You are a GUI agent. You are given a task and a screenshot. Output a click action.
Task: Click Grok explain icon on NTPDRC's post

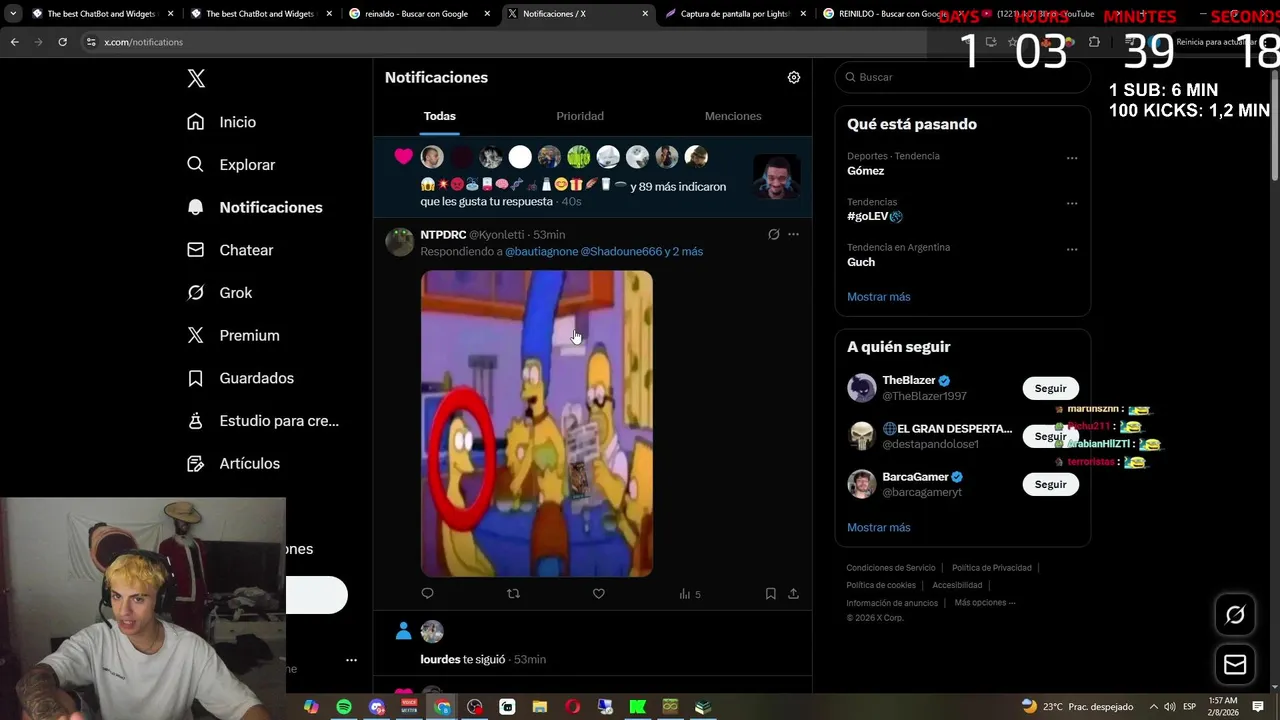[x=773, y=234]
